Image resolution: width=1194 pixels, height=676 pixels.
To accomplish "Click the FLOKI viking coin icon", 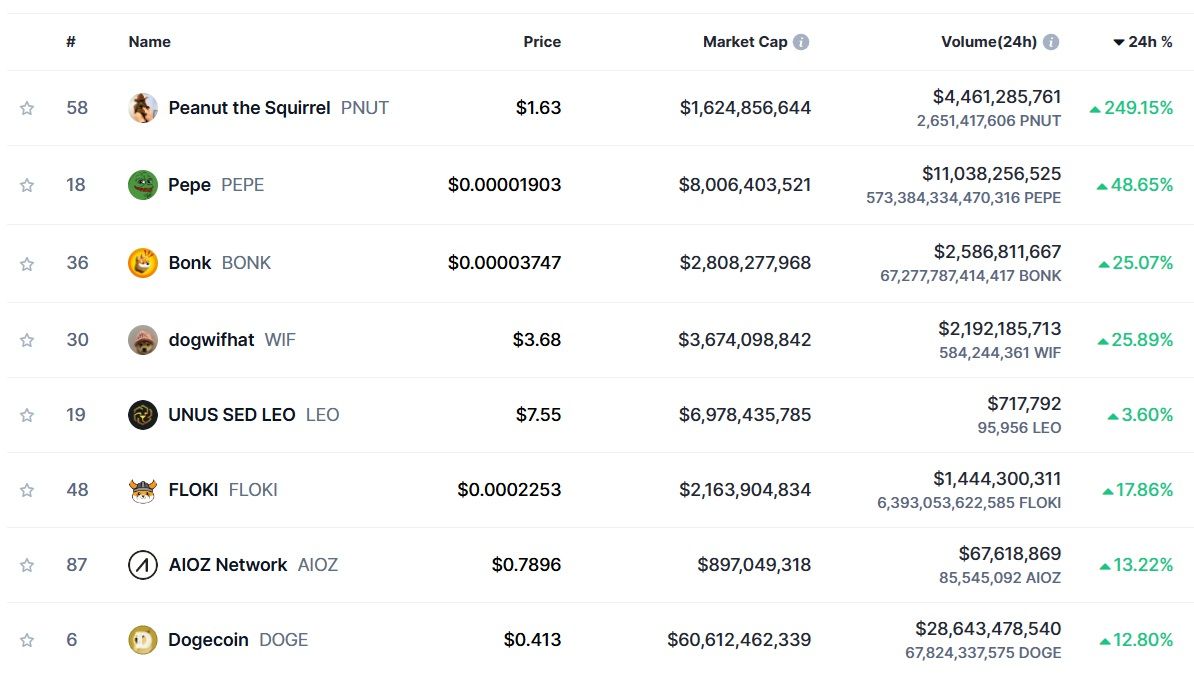I will click(143, 490).
